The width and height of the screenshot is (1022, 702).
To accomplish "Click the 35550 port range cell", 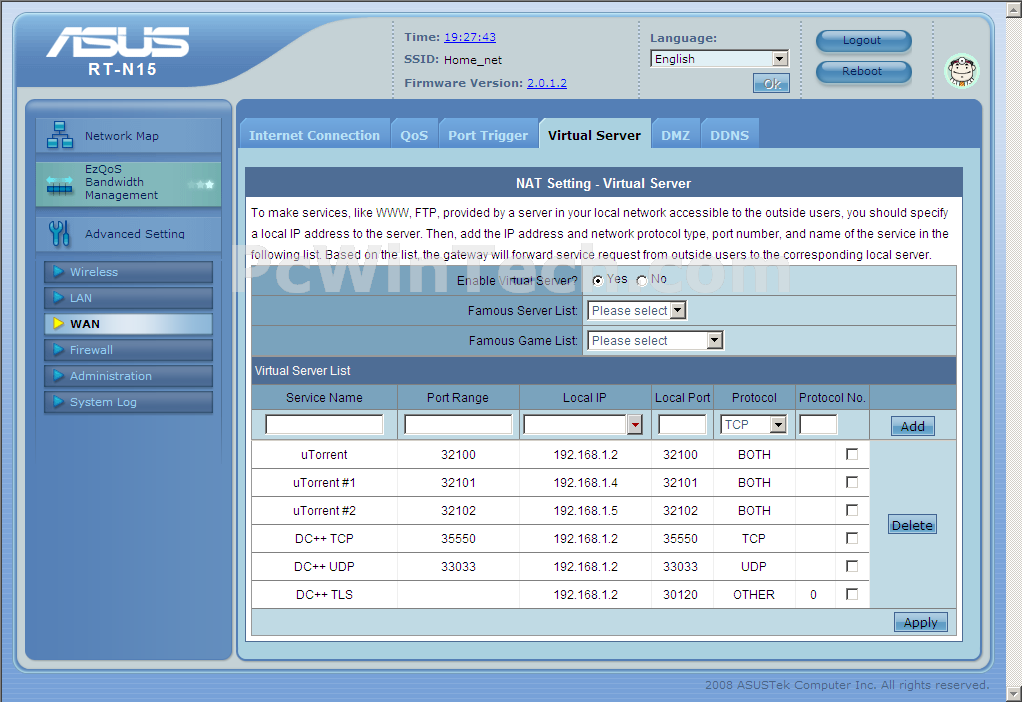I will coord(458,538).
